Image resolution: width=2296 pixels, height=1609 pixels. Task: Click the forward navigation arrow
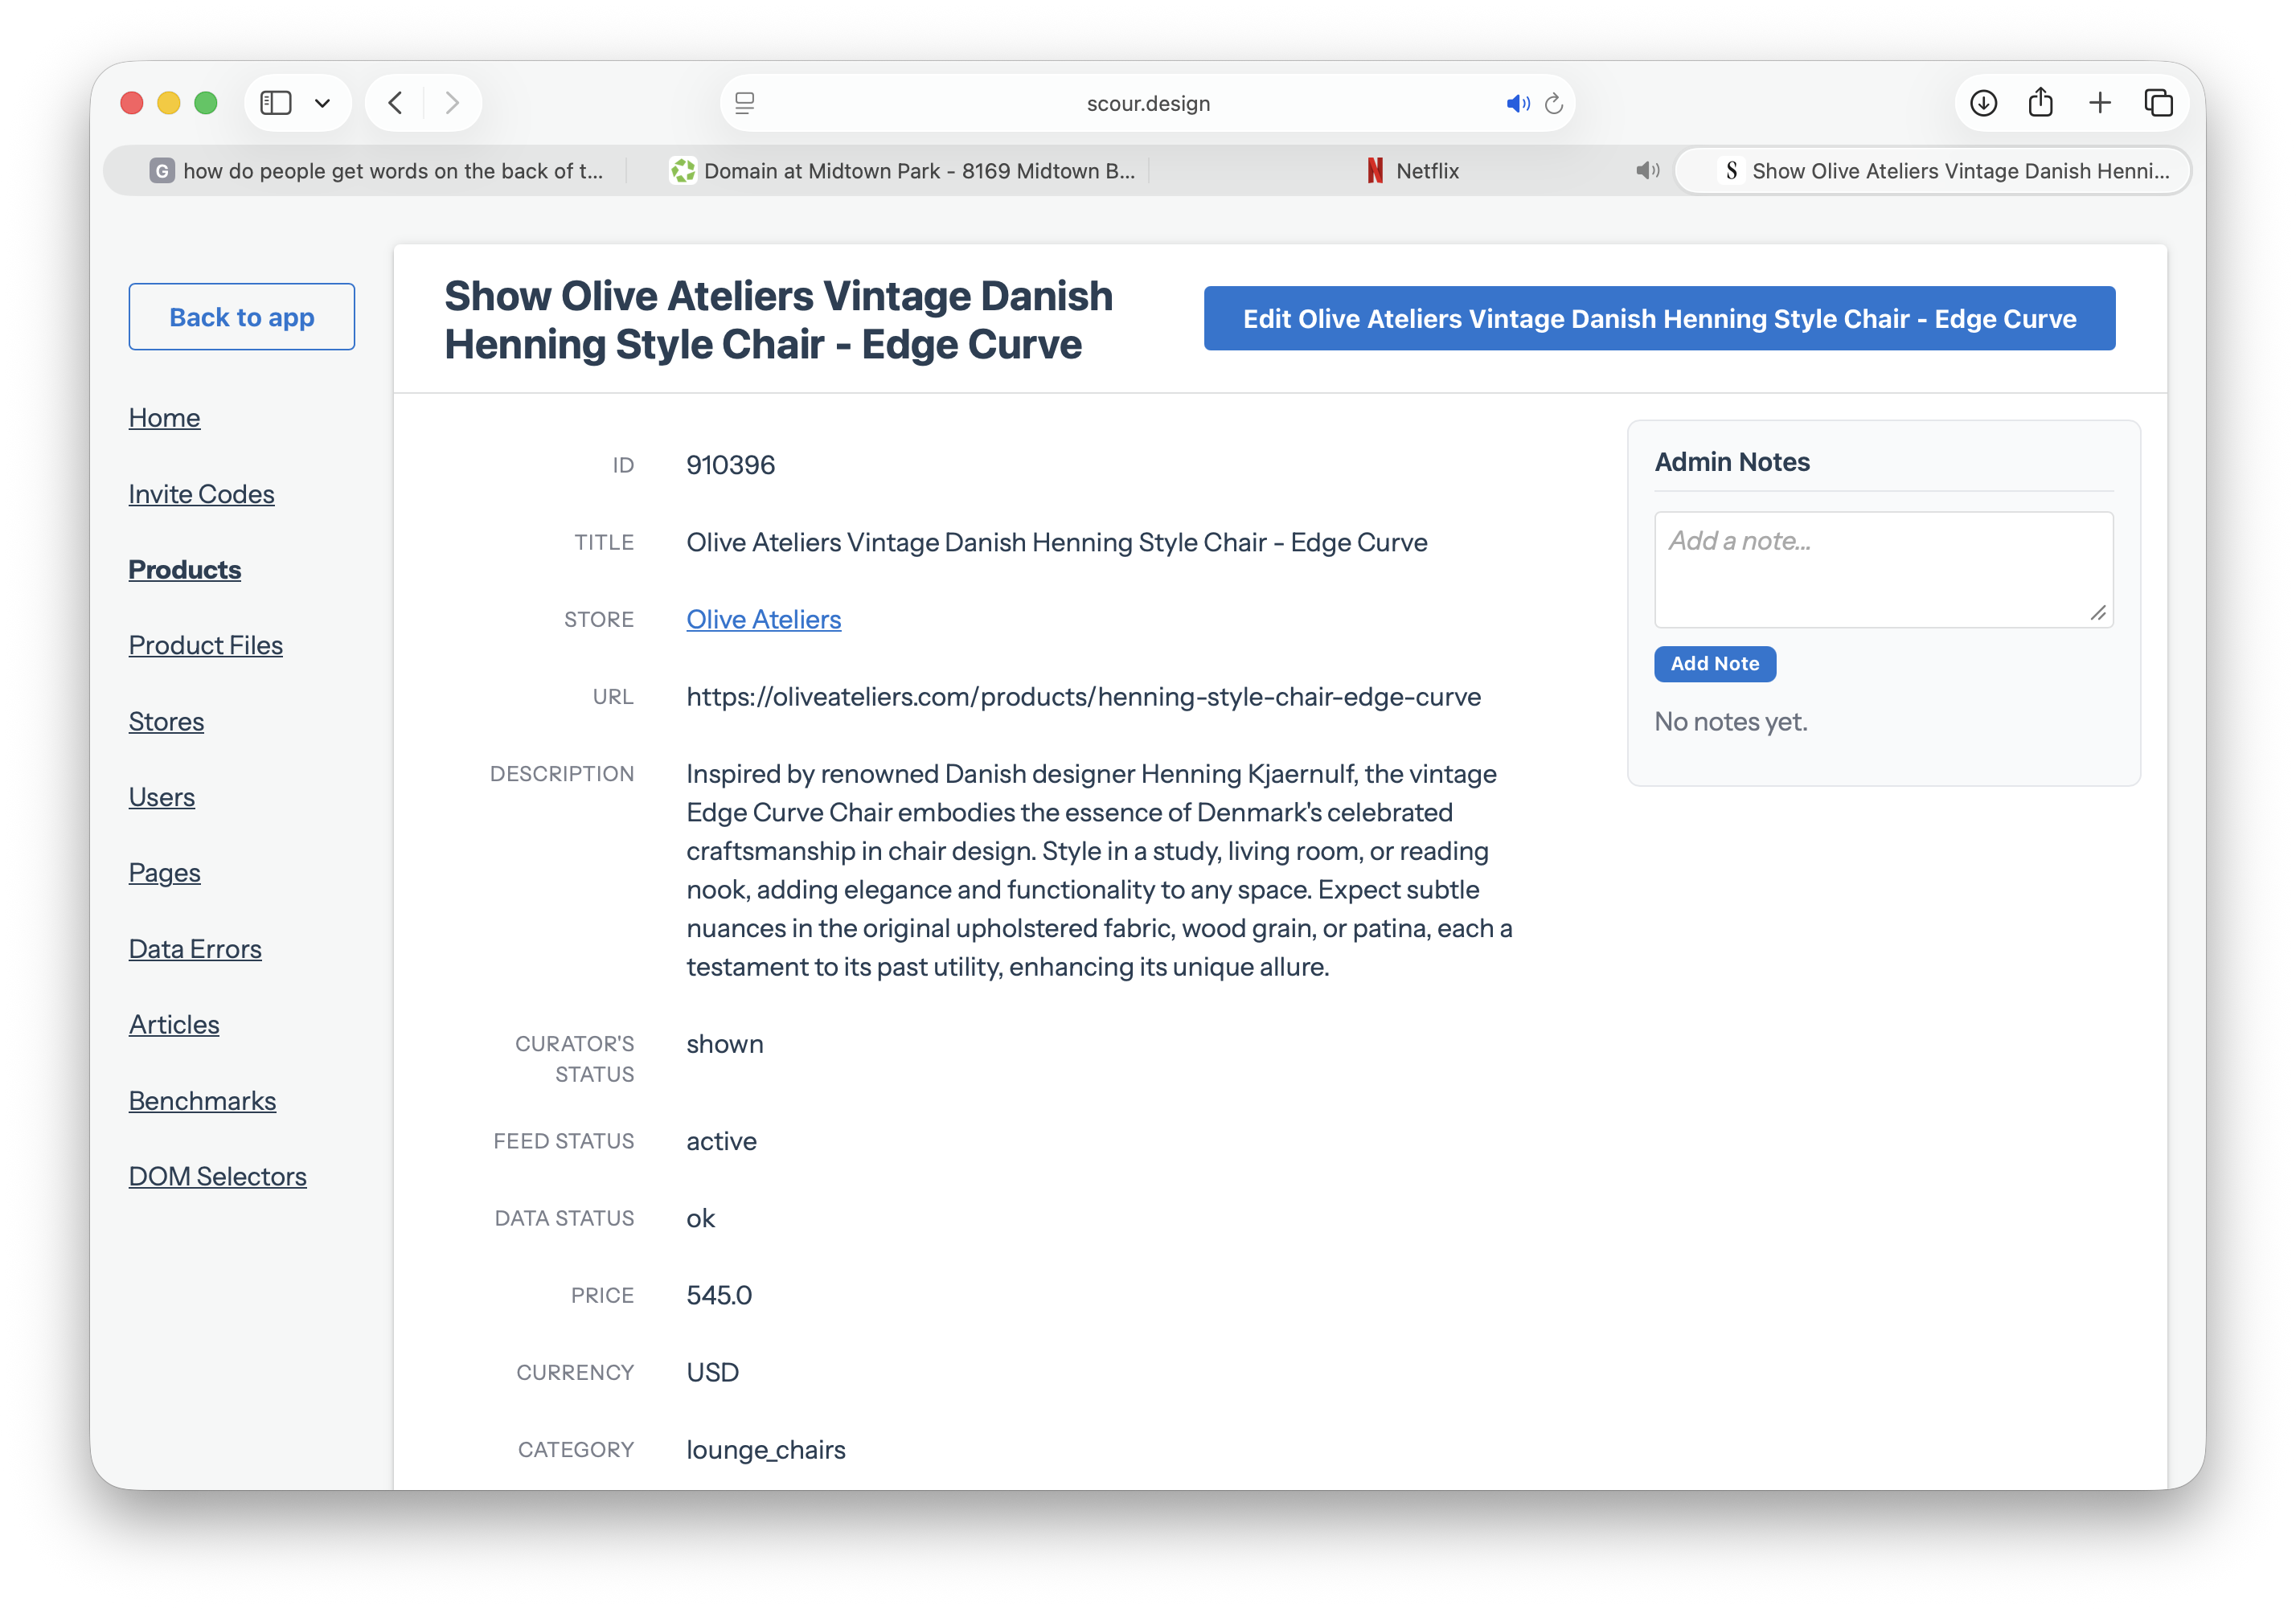coord(452,103)
